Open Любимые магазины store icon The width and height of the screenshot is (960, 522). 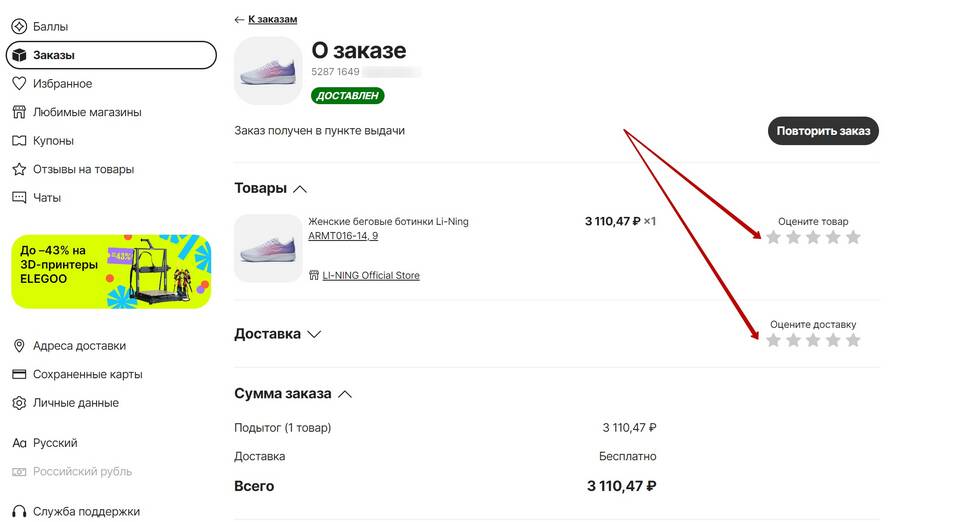pyautogui.click(x=19, y=112)
